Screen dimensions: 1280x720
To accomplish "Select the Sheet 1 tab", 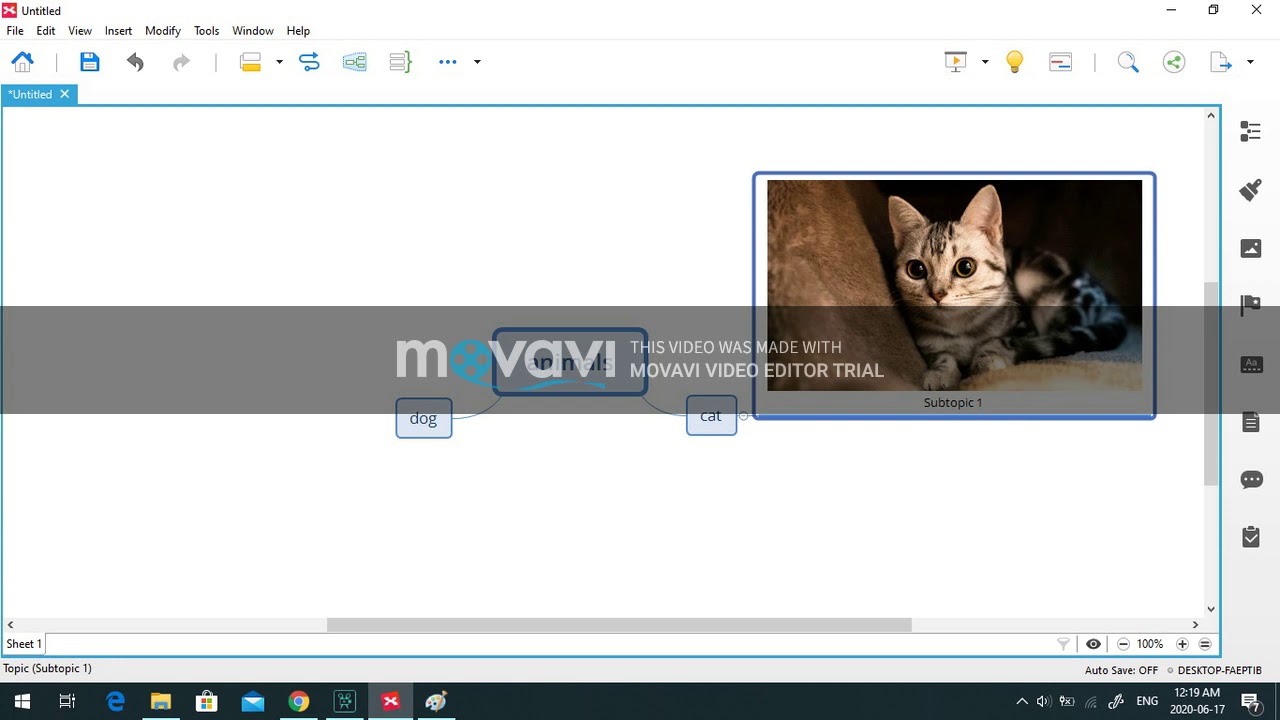I will 24,644.
